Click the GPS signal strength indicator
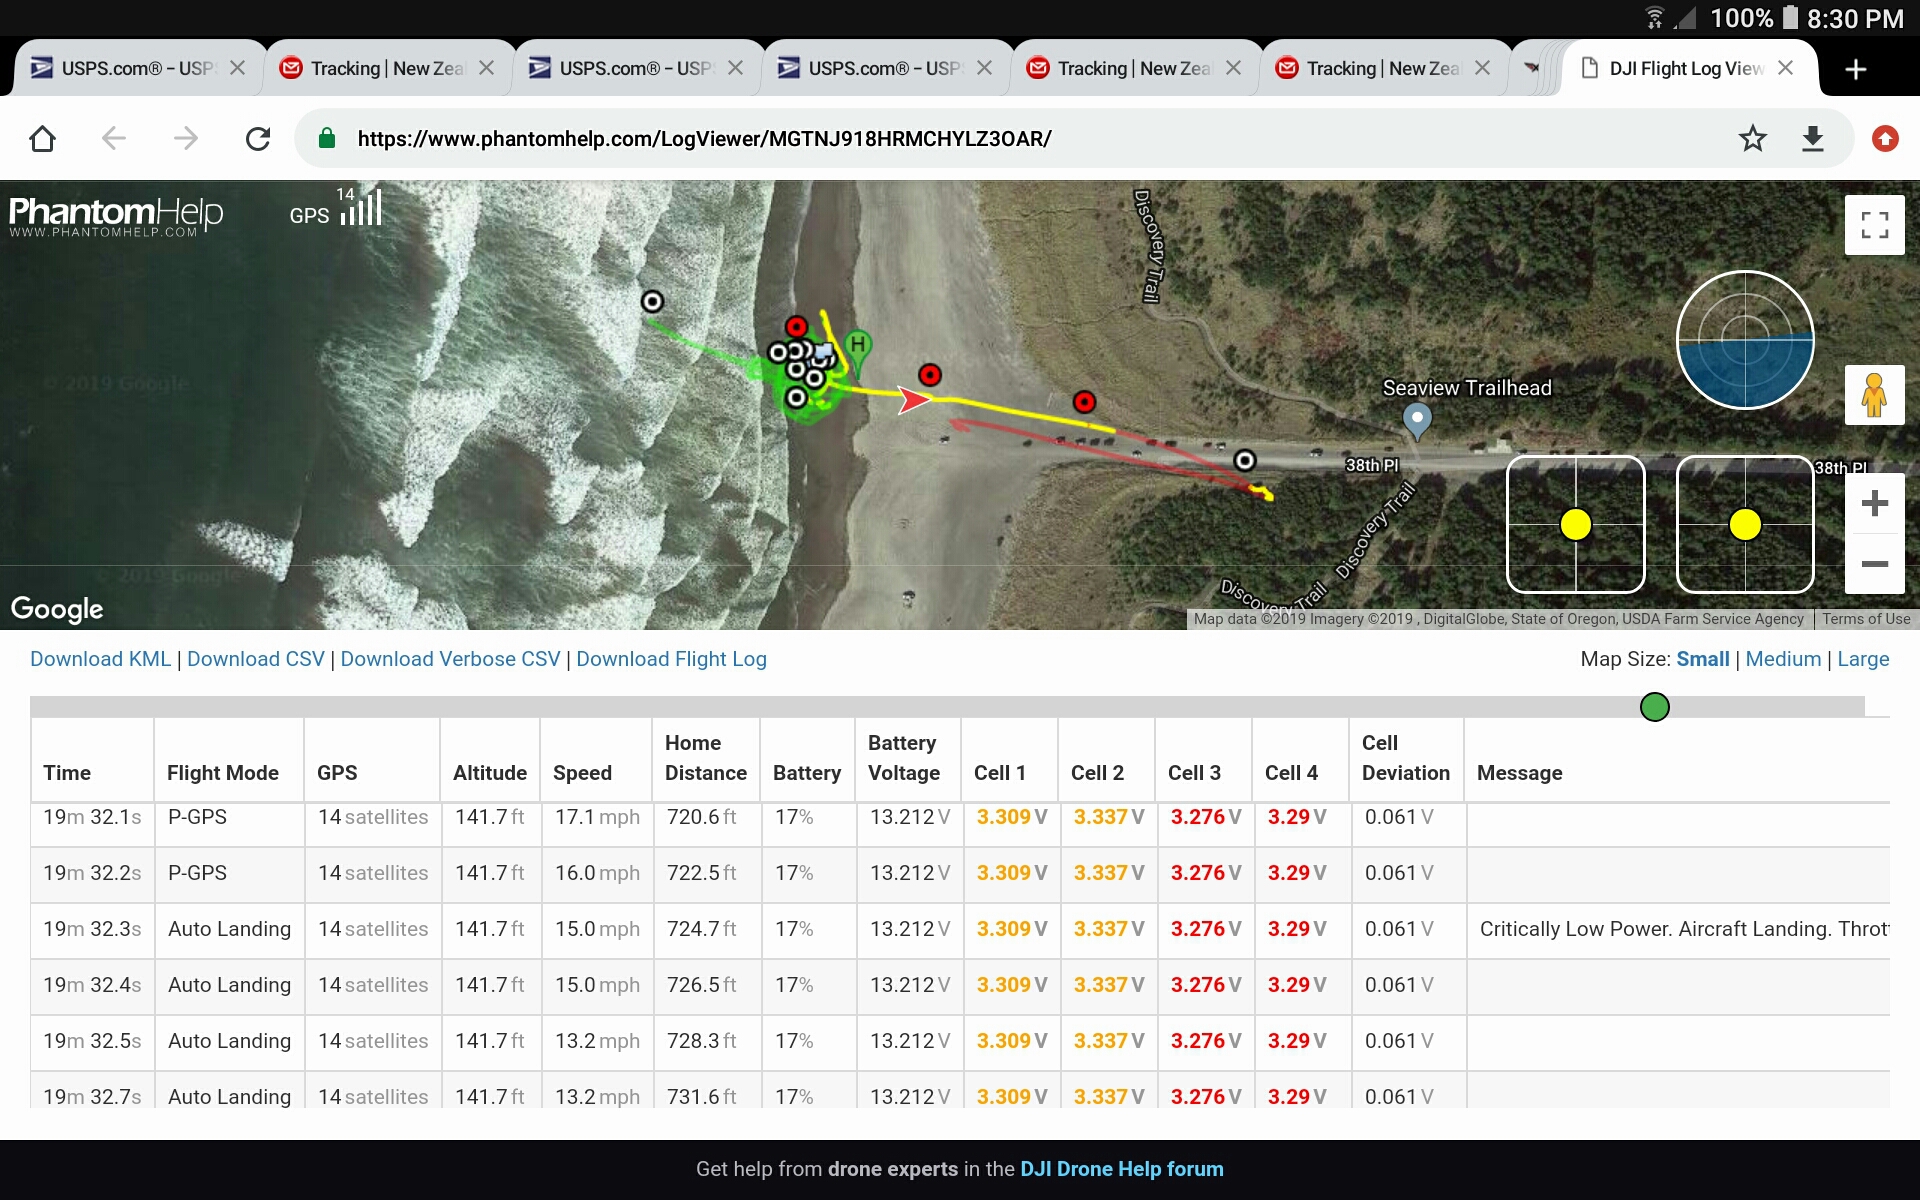The height and width of the screenshot is (1200, 1920). click(x=336, y=207)
